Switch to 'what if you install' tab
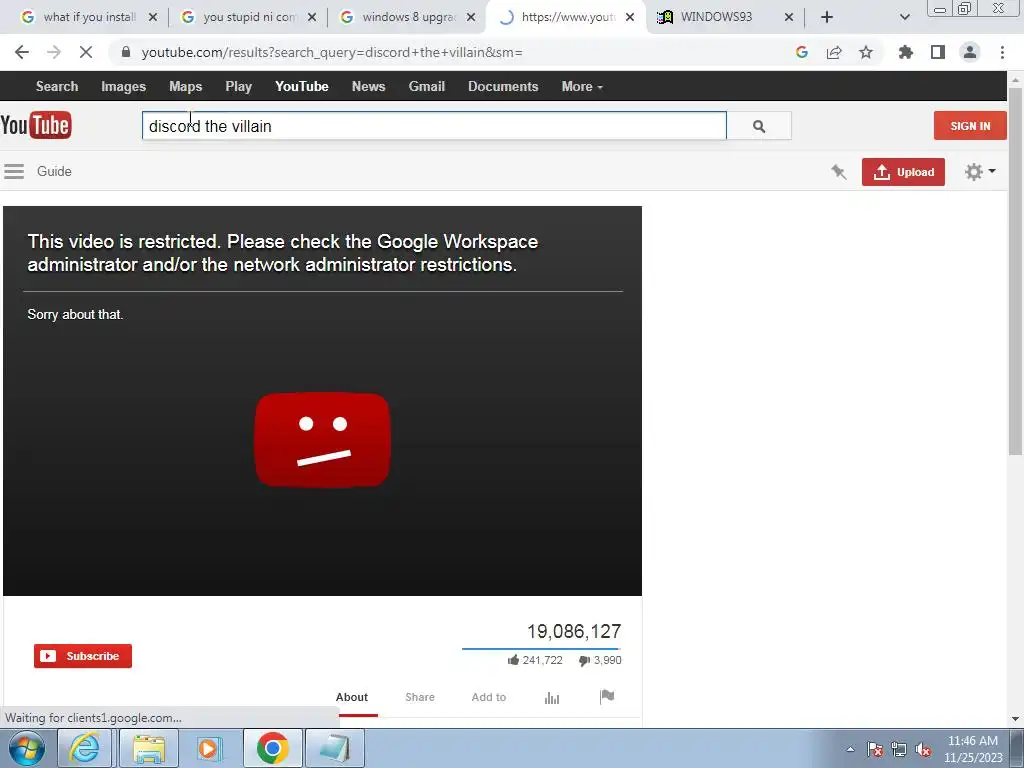This screenshot has width=1024, height=768. 89,17
